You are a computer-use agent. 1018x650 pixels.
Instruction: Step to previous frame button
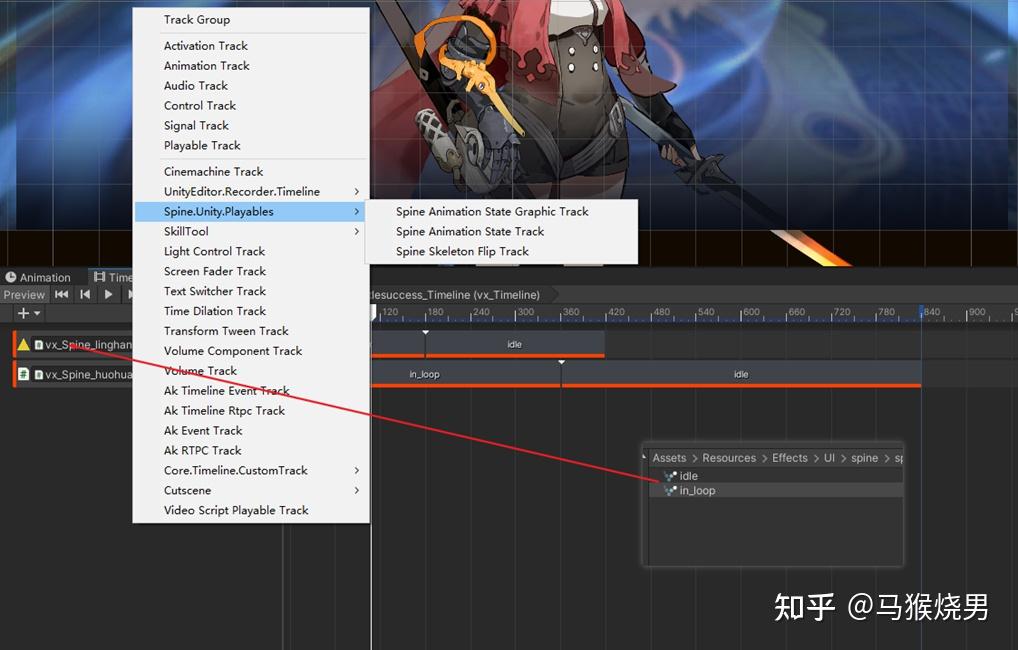tap(85, 294)
